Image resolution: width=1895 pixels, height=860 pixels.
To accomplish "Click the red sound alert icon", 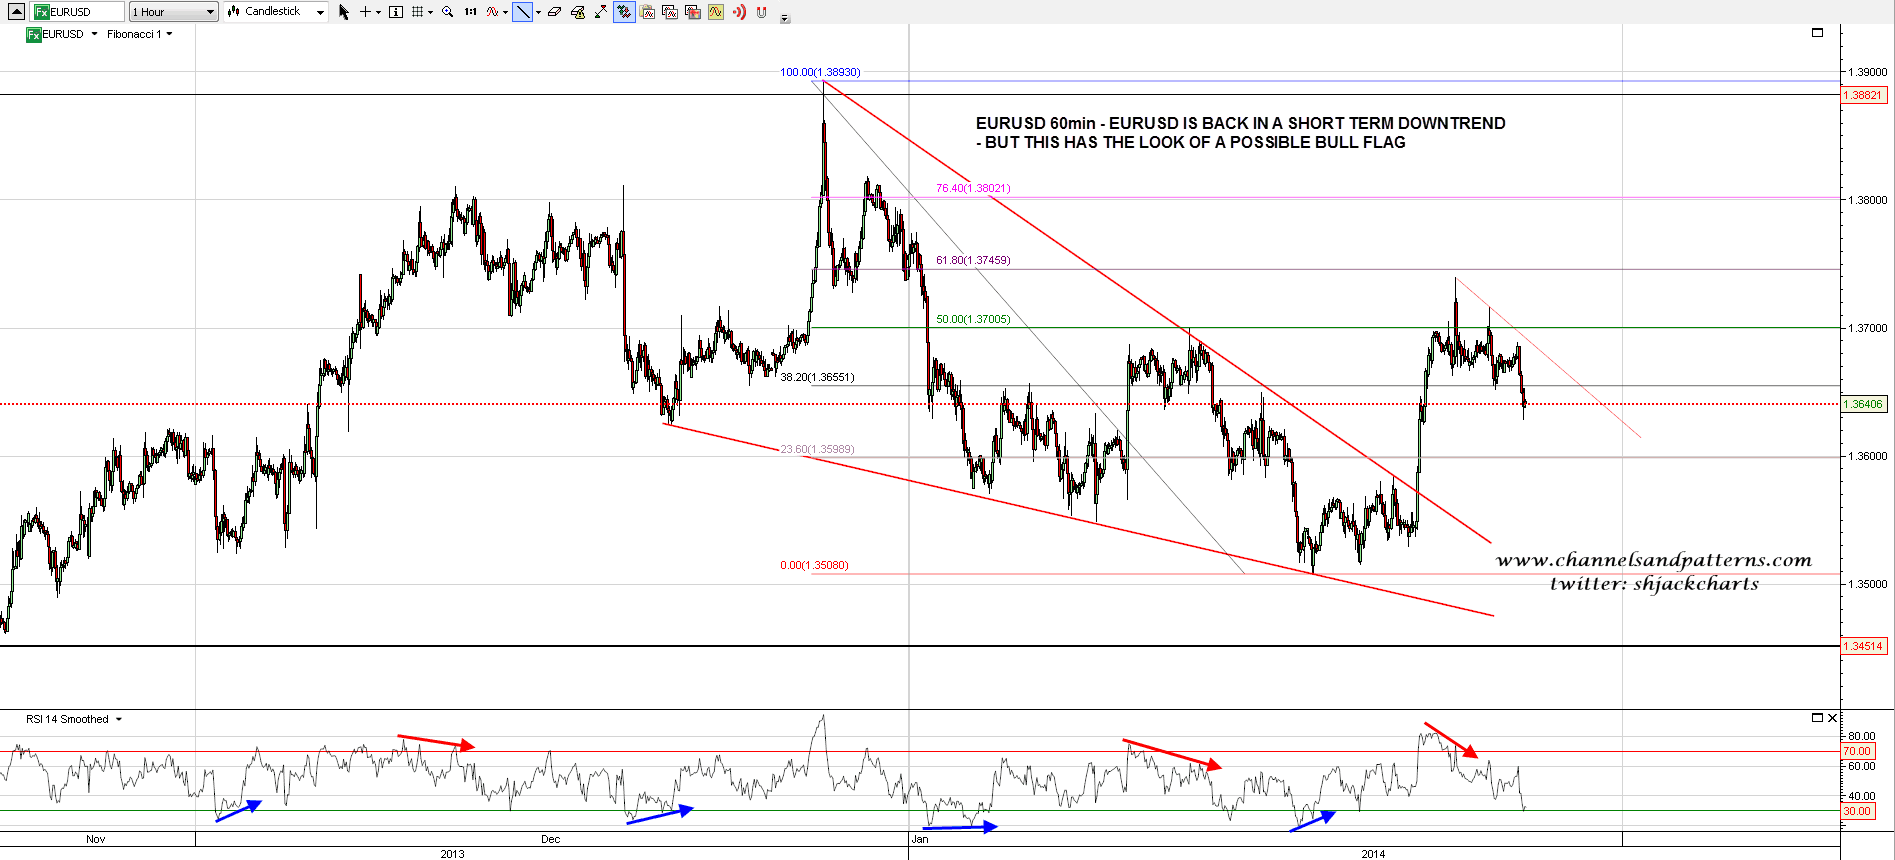I will 739,12.
